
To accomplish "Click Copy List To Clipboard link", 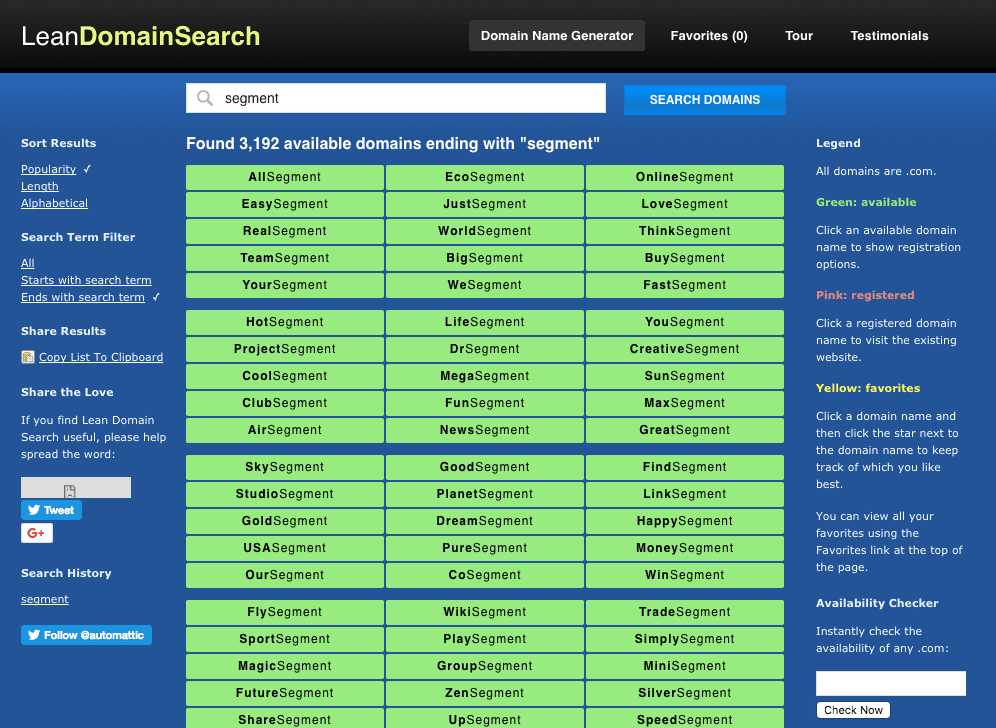I will (x=101, y=357).
